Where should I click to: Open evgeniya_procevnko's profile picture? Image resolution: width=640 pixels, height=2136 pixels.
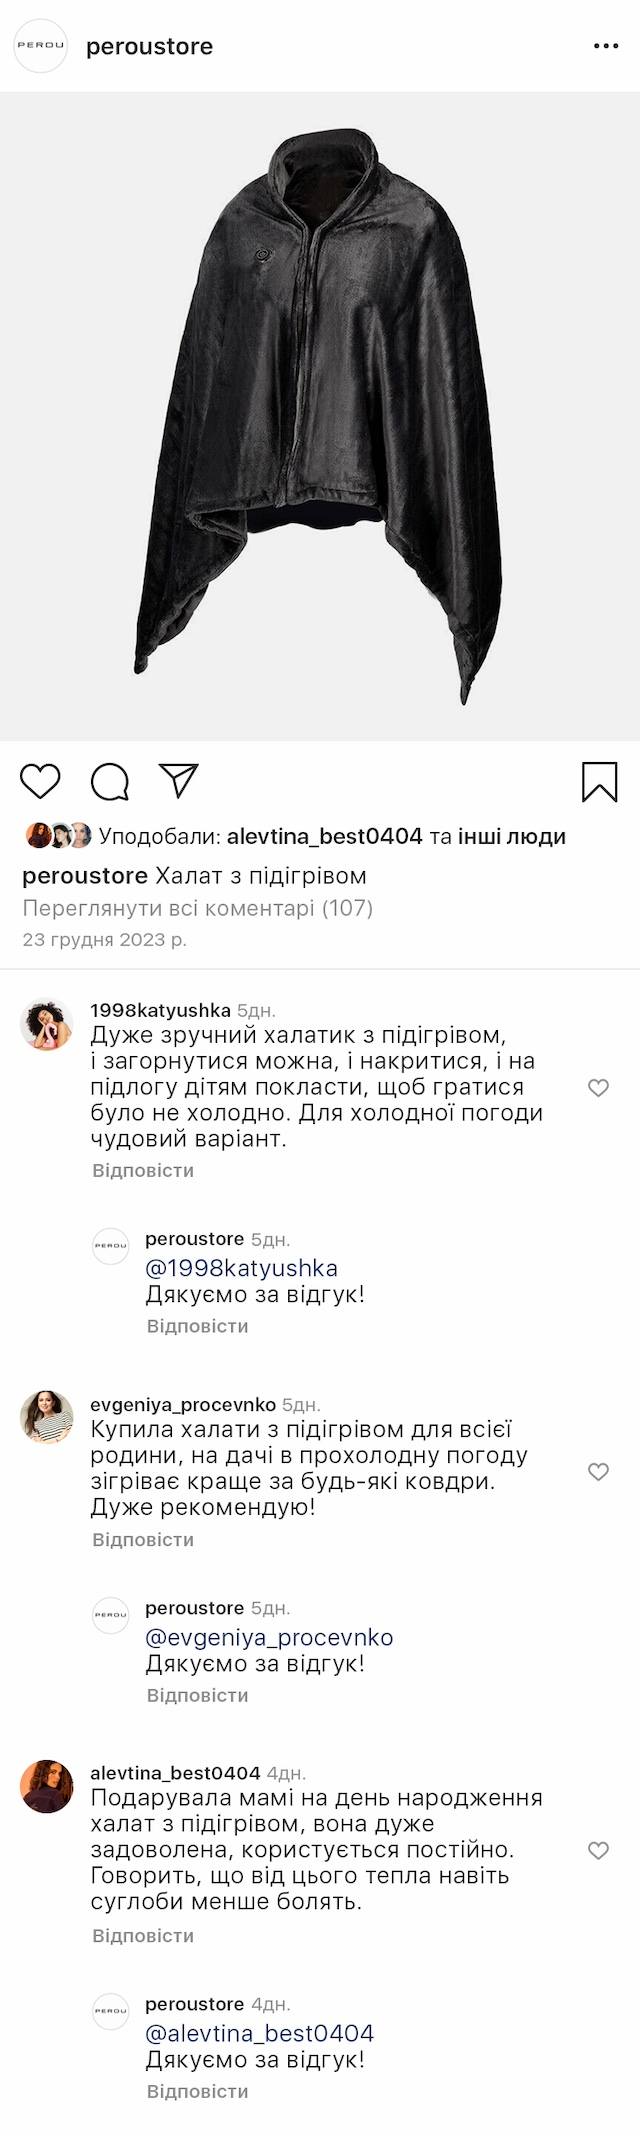click(x=47, y=1416)
